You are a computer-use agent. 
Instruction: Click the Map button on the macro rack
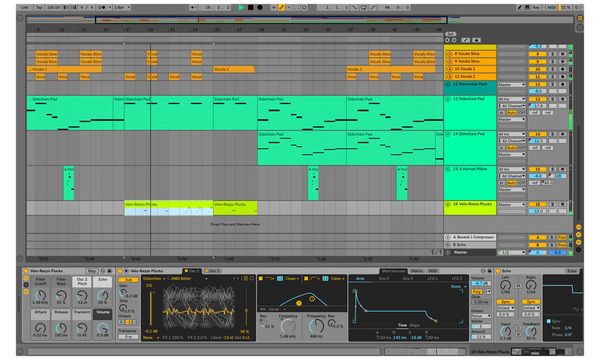tap(92, 271)
